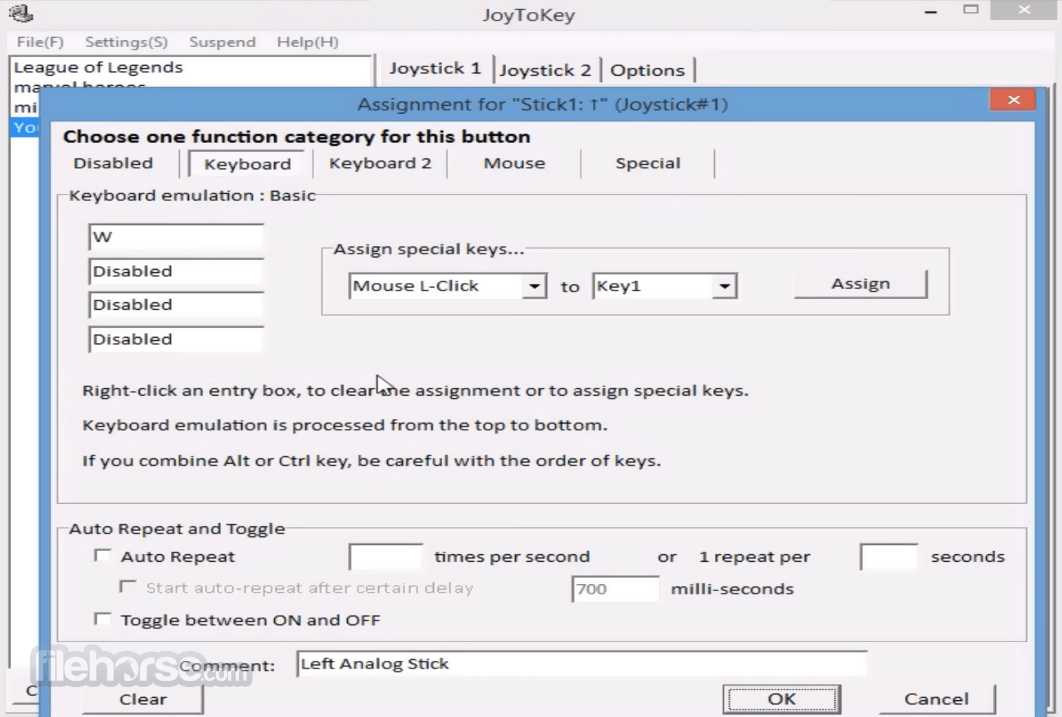Expand the Key1 target dropdown
Viewport: 1062px width, 717px height.
[724, 286]
